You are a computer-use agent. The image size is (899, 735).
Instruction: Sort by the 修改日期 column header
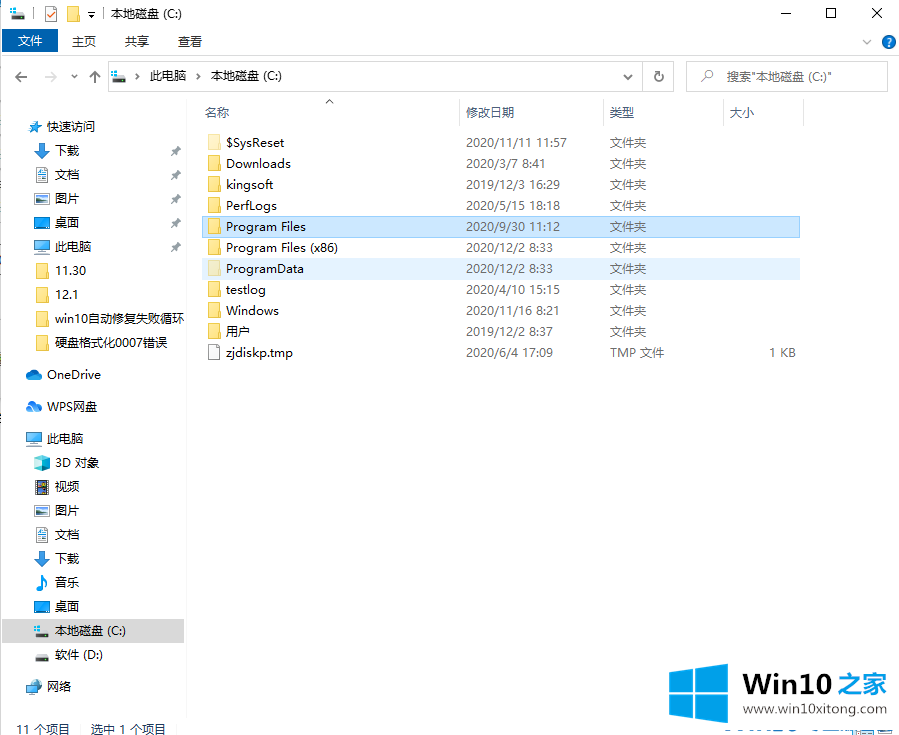tap(490, 112)
